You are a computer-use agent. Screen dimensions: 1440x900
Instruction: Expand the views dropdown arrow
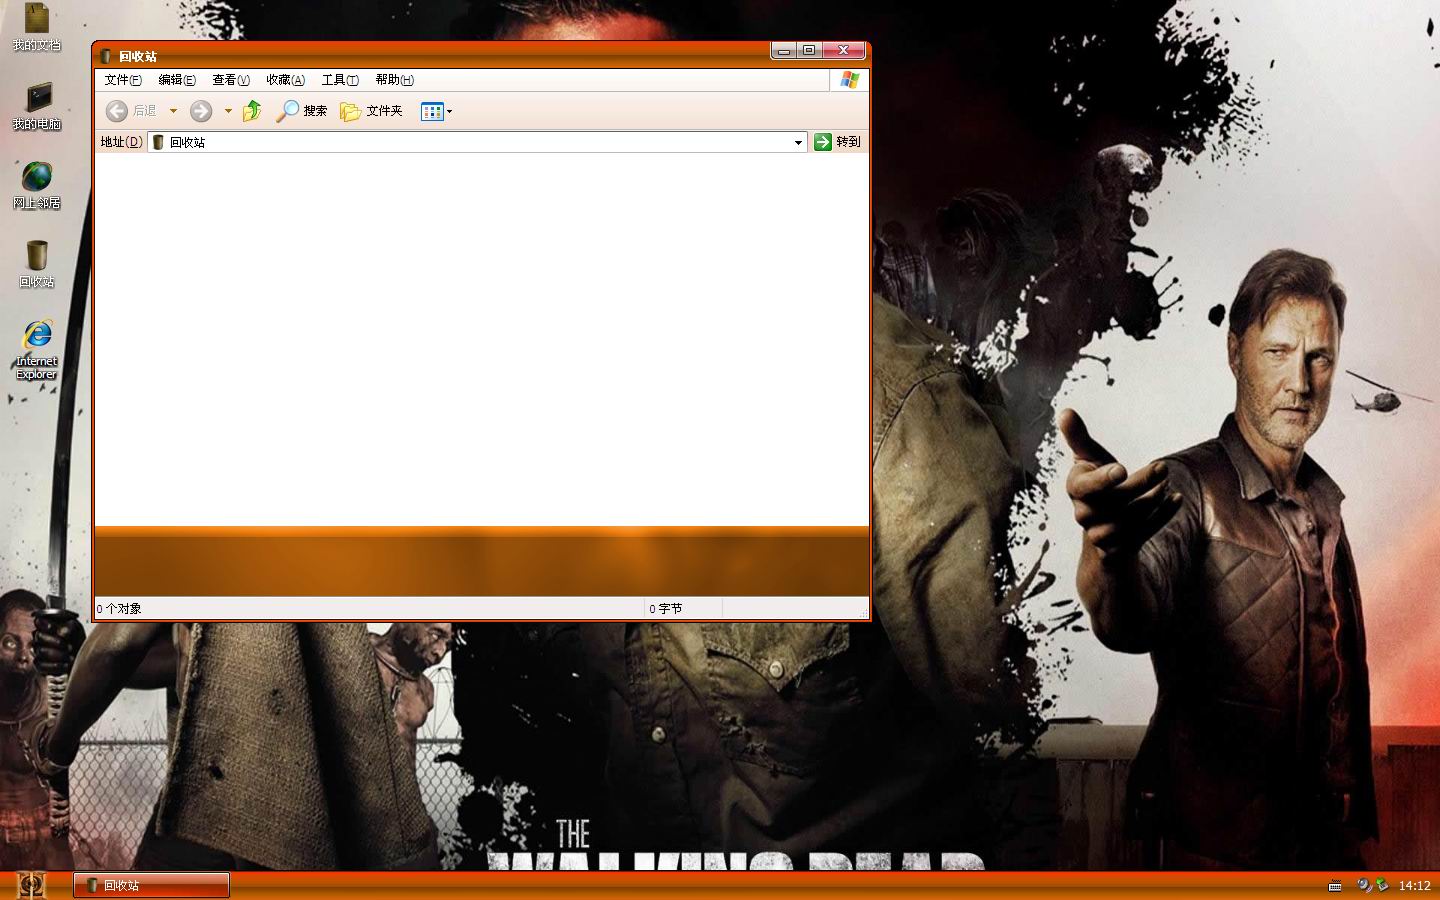point(449,111)
